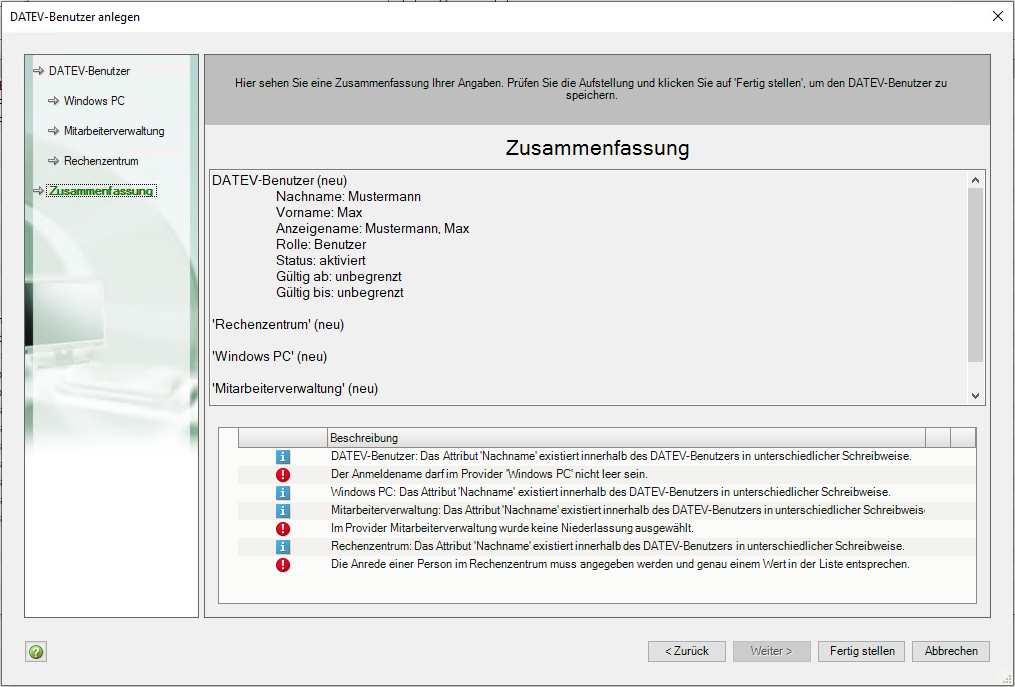Select message starting 'DATEV-Benutzer: Das Attribut Nachname'
The image size is (1015, 687).
(x=607, y=456)
